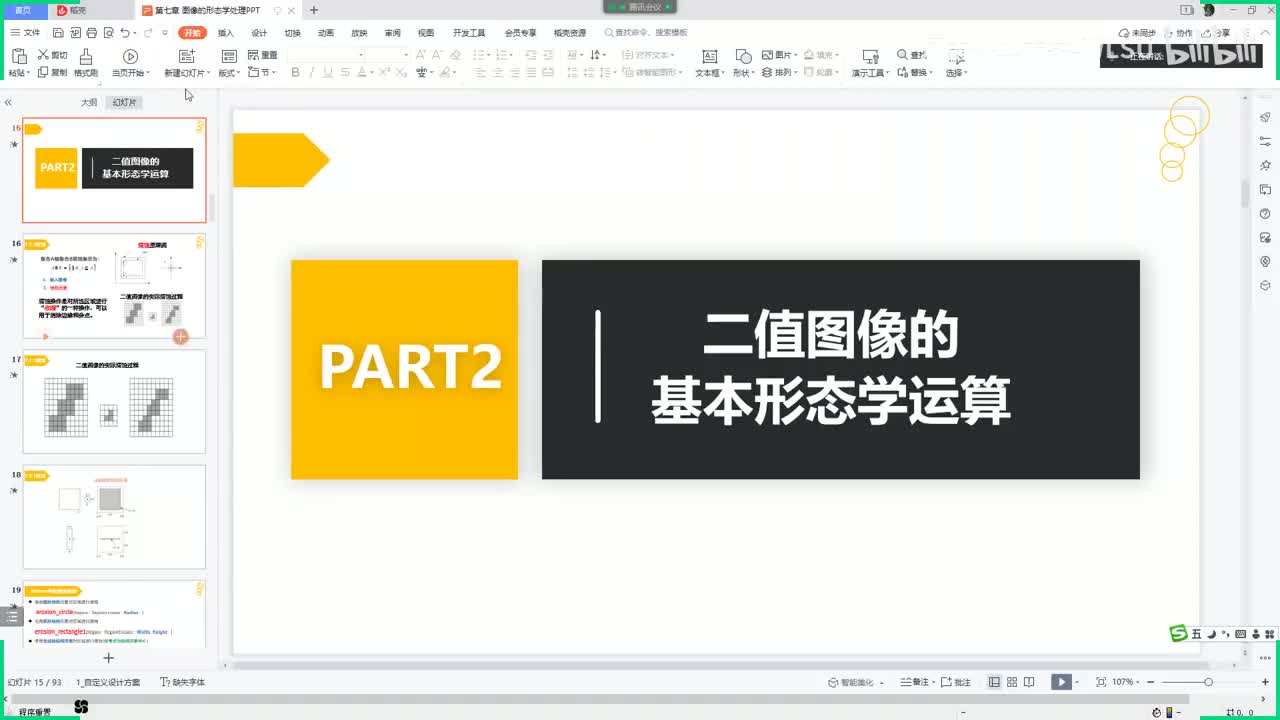1280x720 pixels.
Task: Open the new document tab plus
Action: coord(313,10)
